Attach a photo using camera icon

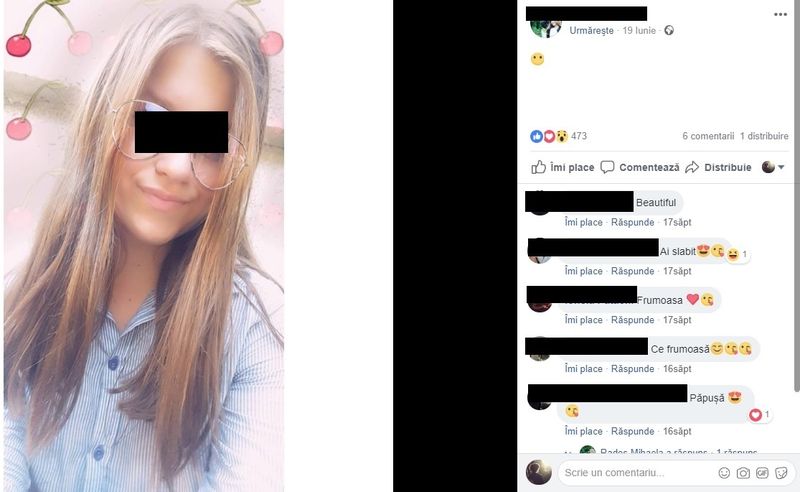tap(743, 473)
